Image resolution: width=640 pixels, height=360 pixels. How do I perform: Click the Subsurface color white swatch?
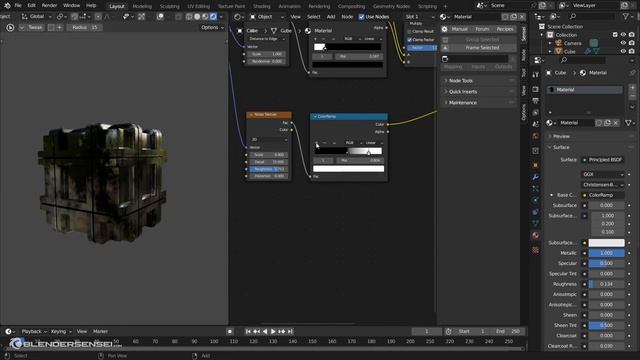(606, 243)
